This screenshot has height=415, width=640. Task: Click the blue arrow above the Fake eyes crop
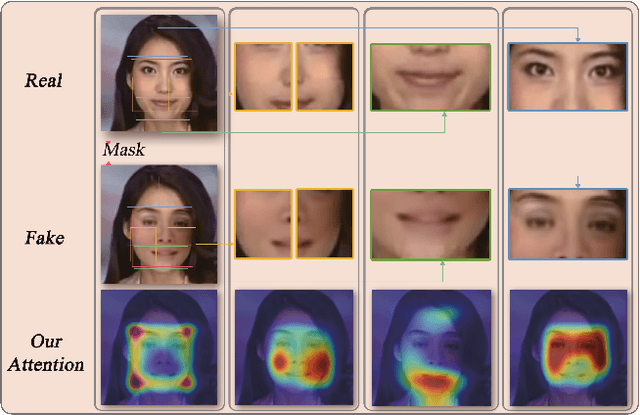click(578, 181)
